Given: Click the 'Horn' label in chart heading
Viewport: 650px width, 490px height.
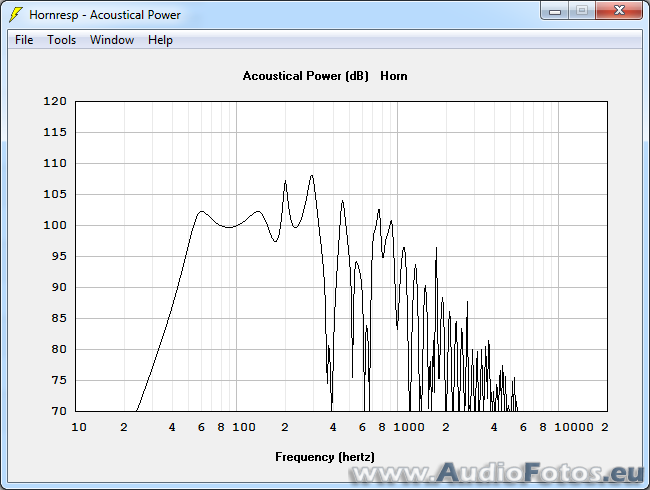Looking at the screenshot, I should click(394, 76).
